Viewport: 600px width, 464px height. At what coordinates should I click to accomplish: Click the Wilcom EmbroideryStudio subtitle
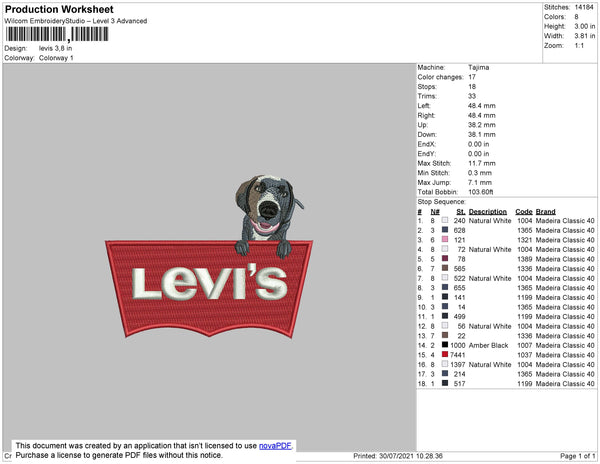(76, 21)
